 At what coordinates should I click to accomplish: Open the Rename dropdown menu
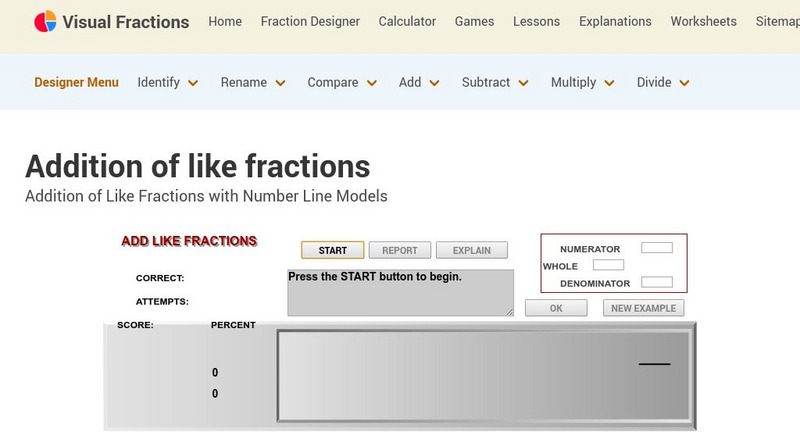tap(253, 83)
